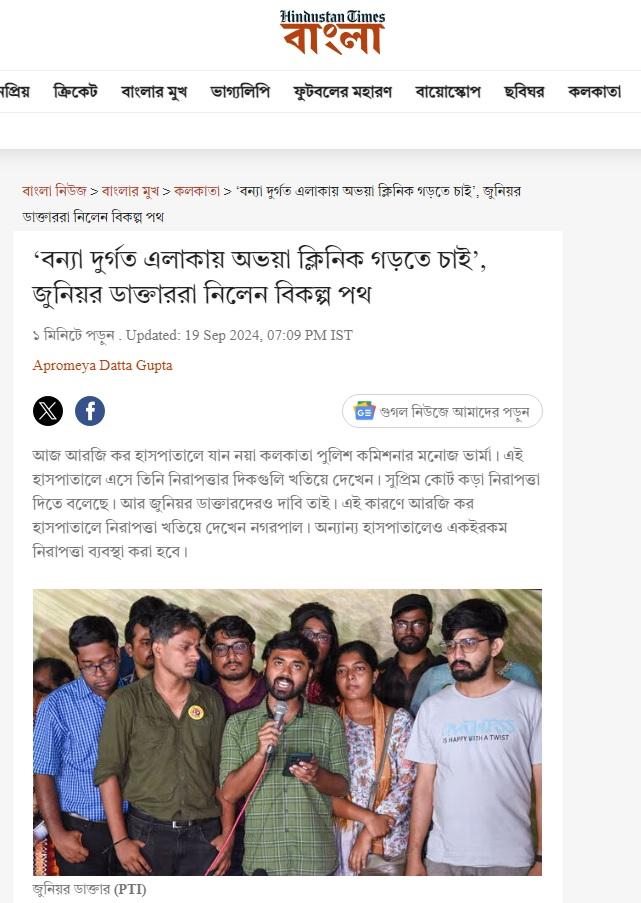Share article via Facebook icon
This screenshot has height=903, width=641.
coord(90,411)
